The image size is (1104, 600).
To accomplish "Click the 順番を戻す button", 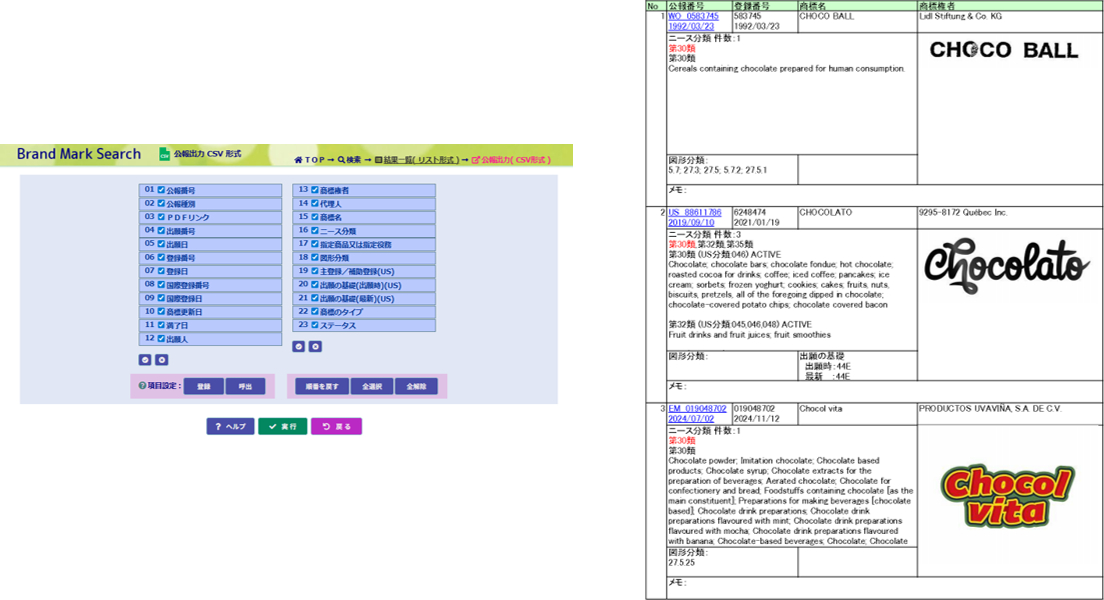I will (x=322, y=387).
